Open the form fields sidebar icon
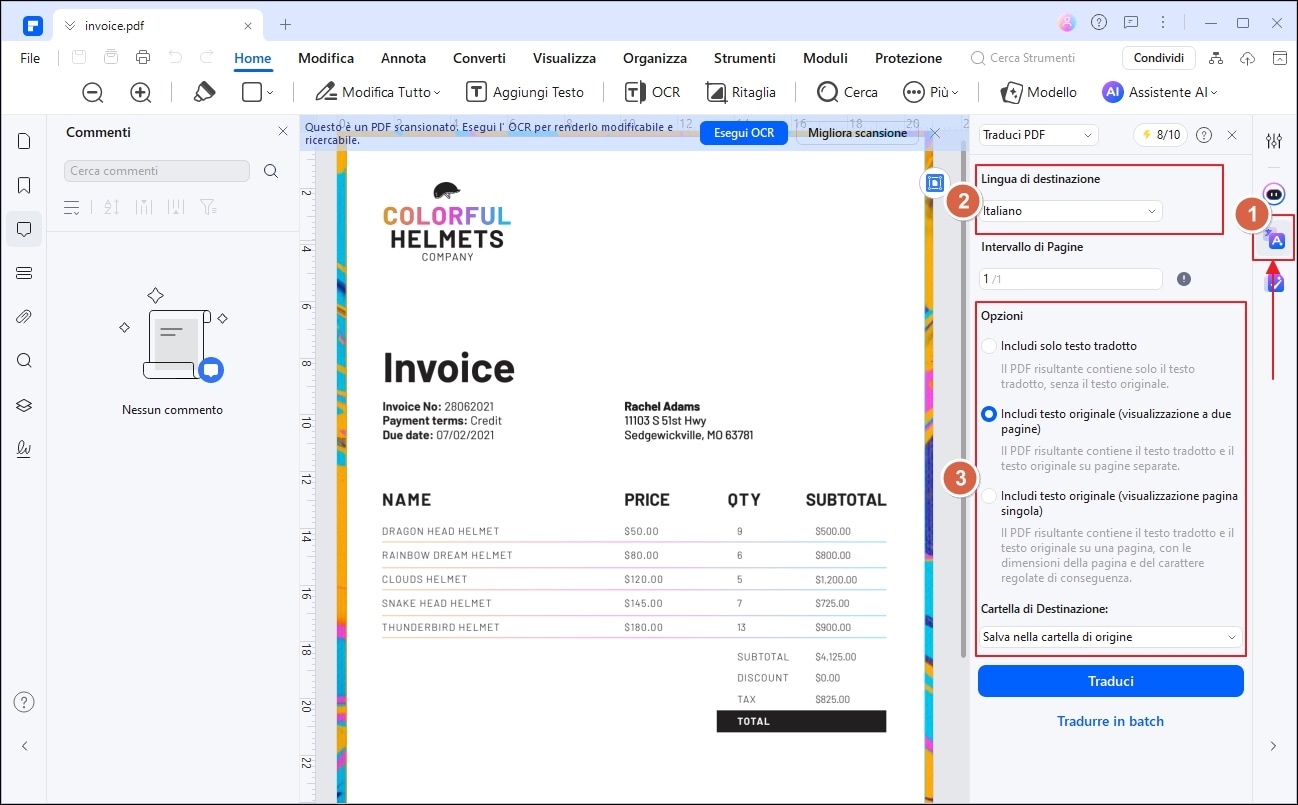The width and height of the screenshot is (1298, 805). point(24,273)
